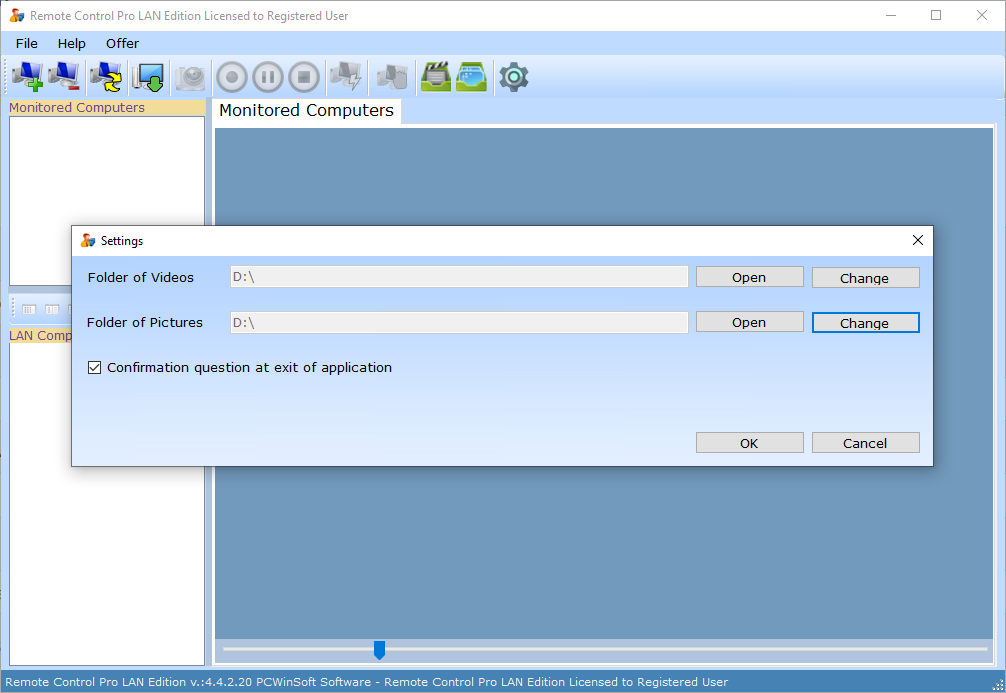Select the Monitored Computers tab

(x=307, y=110)
